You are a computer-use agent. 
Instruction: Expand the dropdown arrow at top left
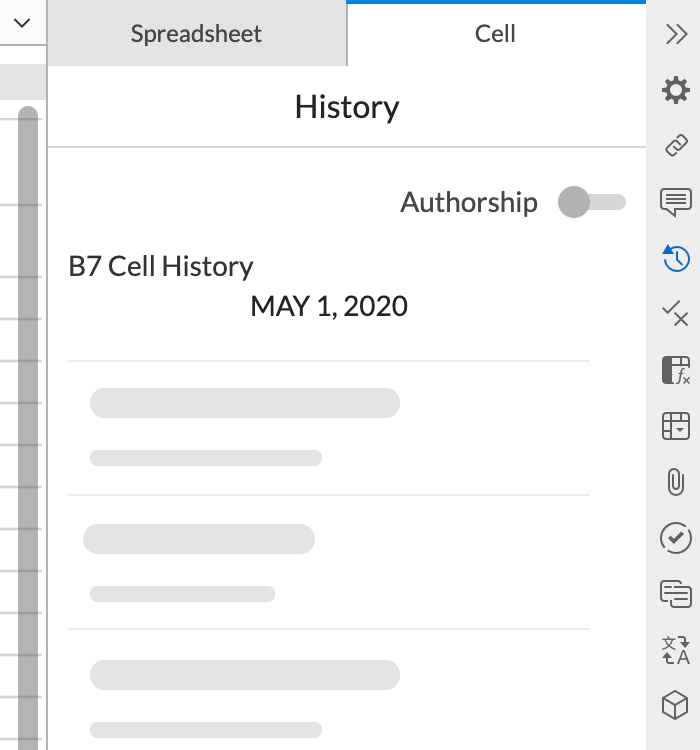click(22, 23)
